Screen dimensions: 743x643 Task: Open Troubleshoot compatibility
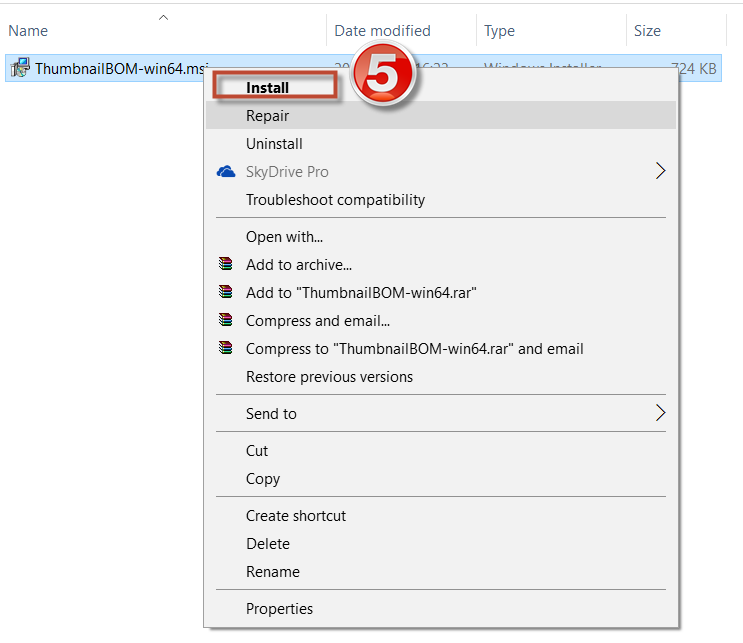coord(335,200)
